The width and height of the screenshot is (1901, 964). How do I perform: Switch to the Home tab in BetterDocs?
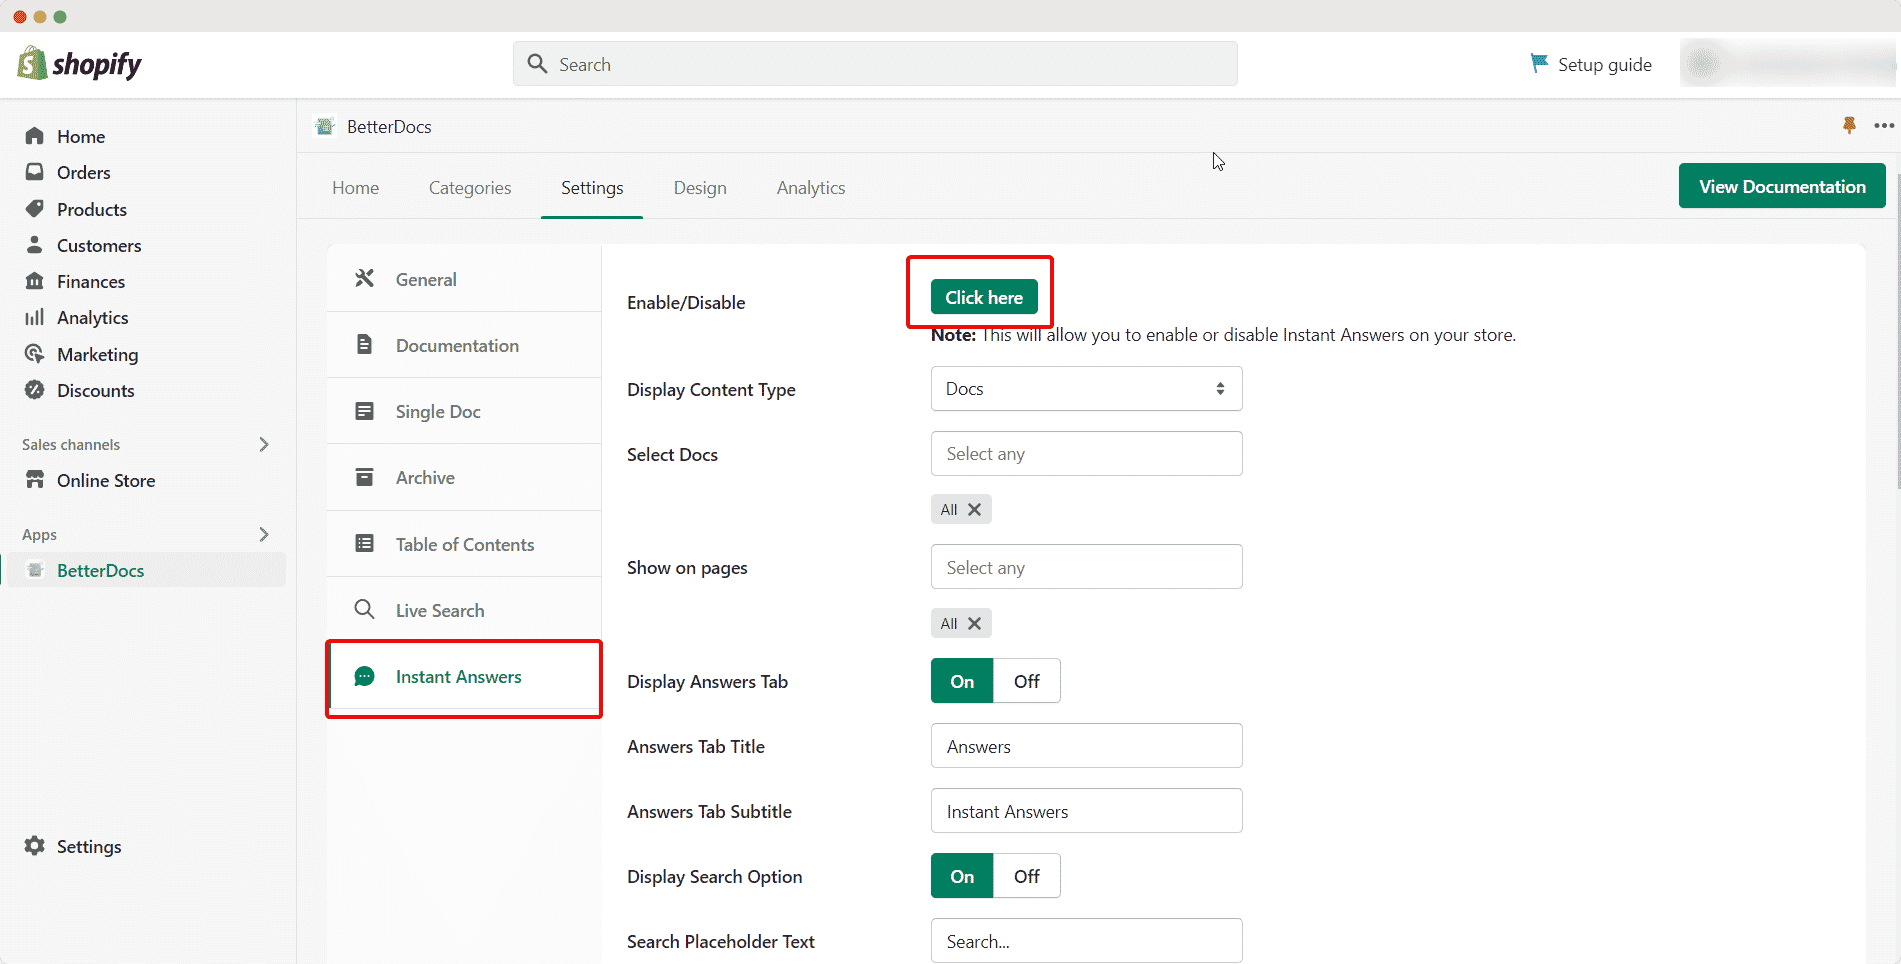point(356,188)
